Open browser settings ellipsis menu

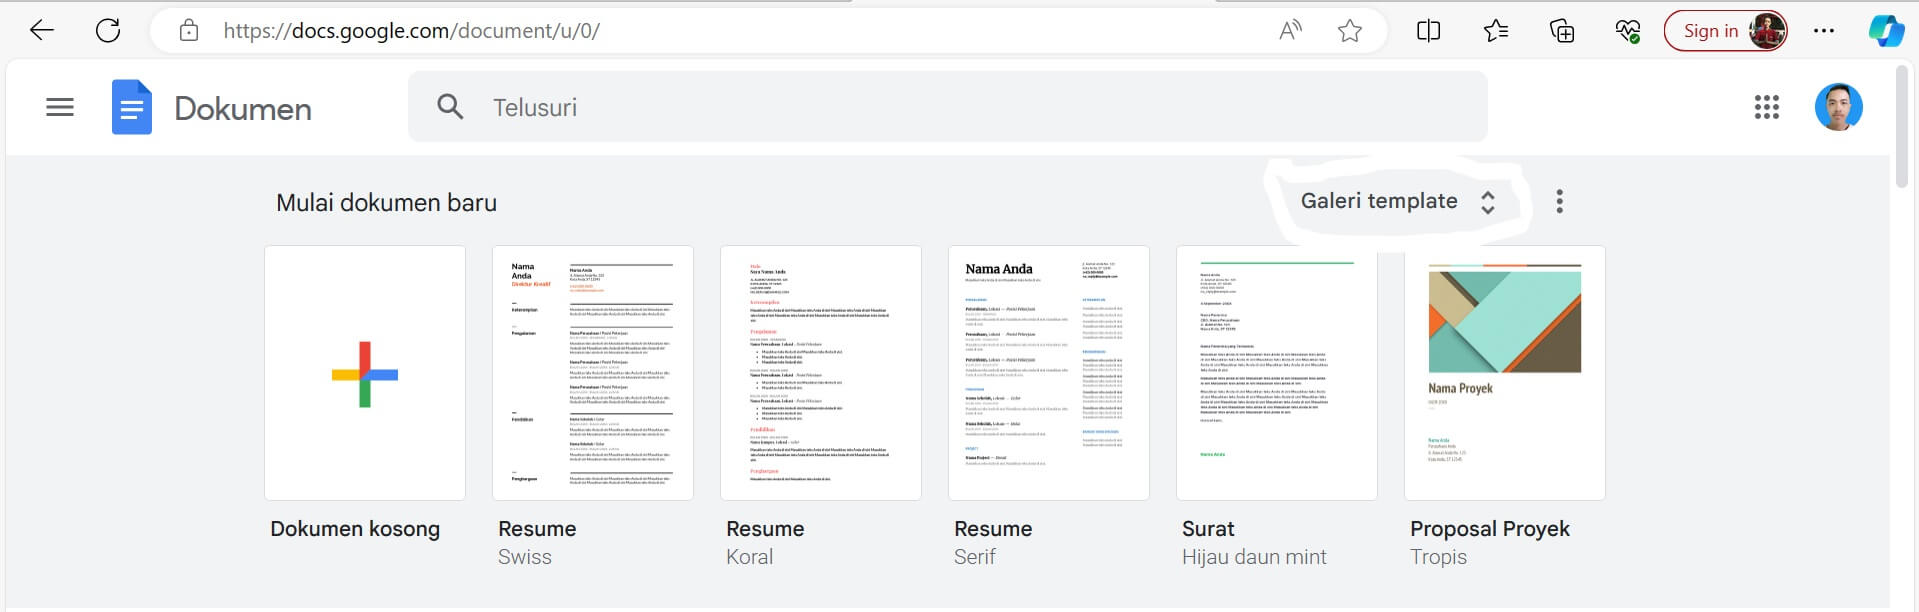[1823, 30]
